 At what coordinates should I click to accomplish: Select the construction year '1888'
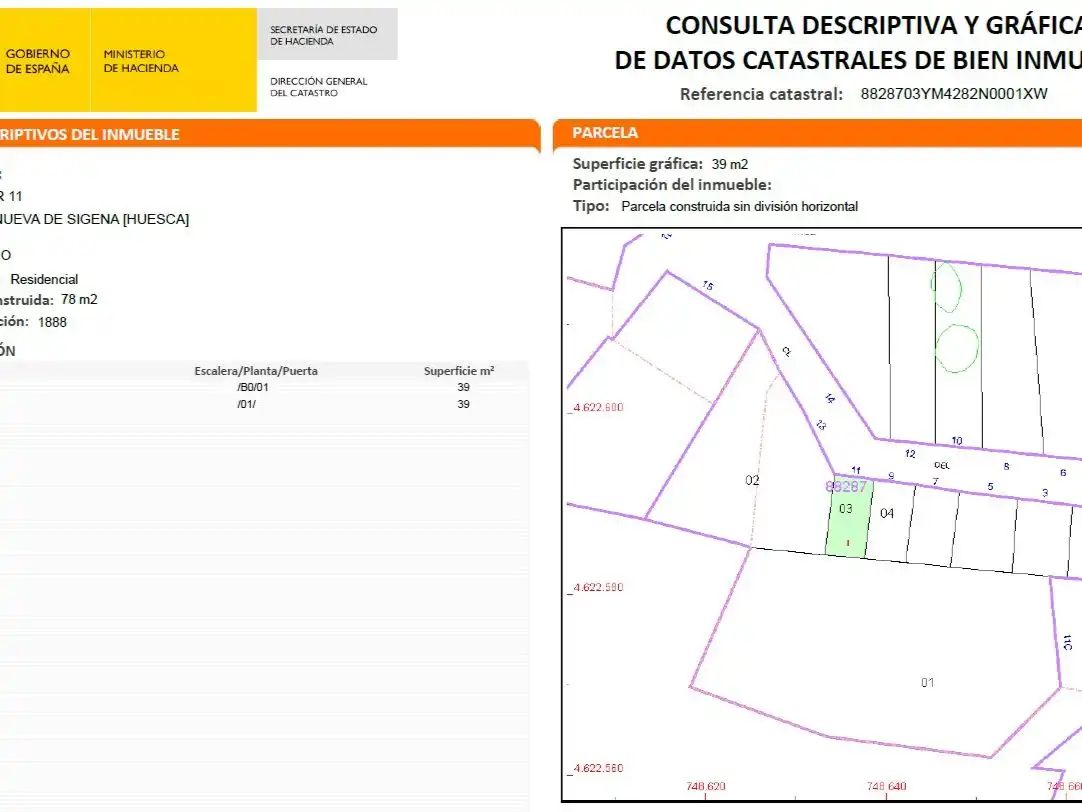52,322
